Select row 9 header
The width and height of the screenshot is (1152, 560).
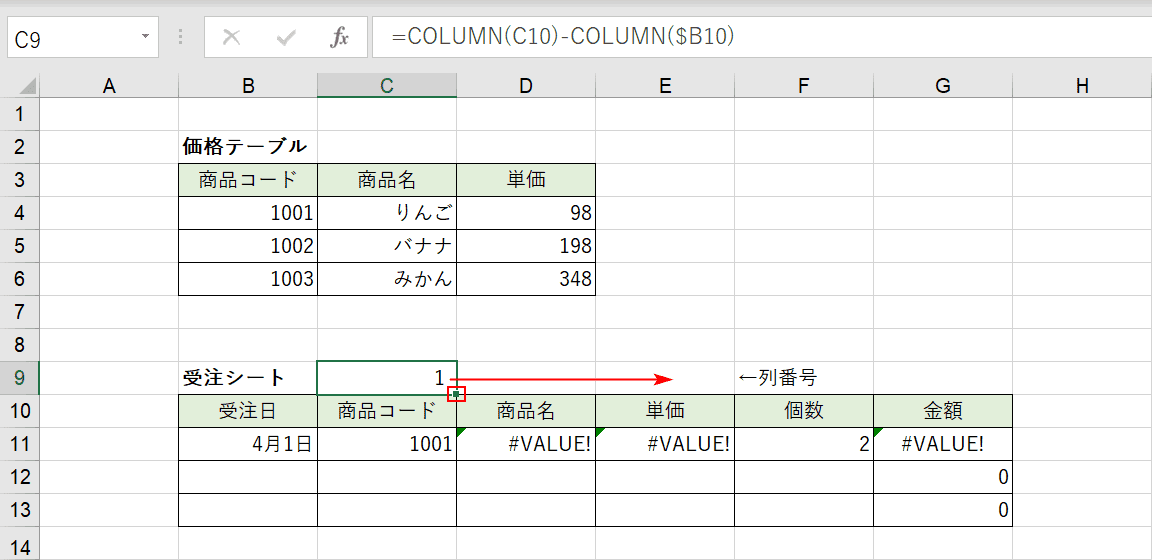click(x=19, y=378)
